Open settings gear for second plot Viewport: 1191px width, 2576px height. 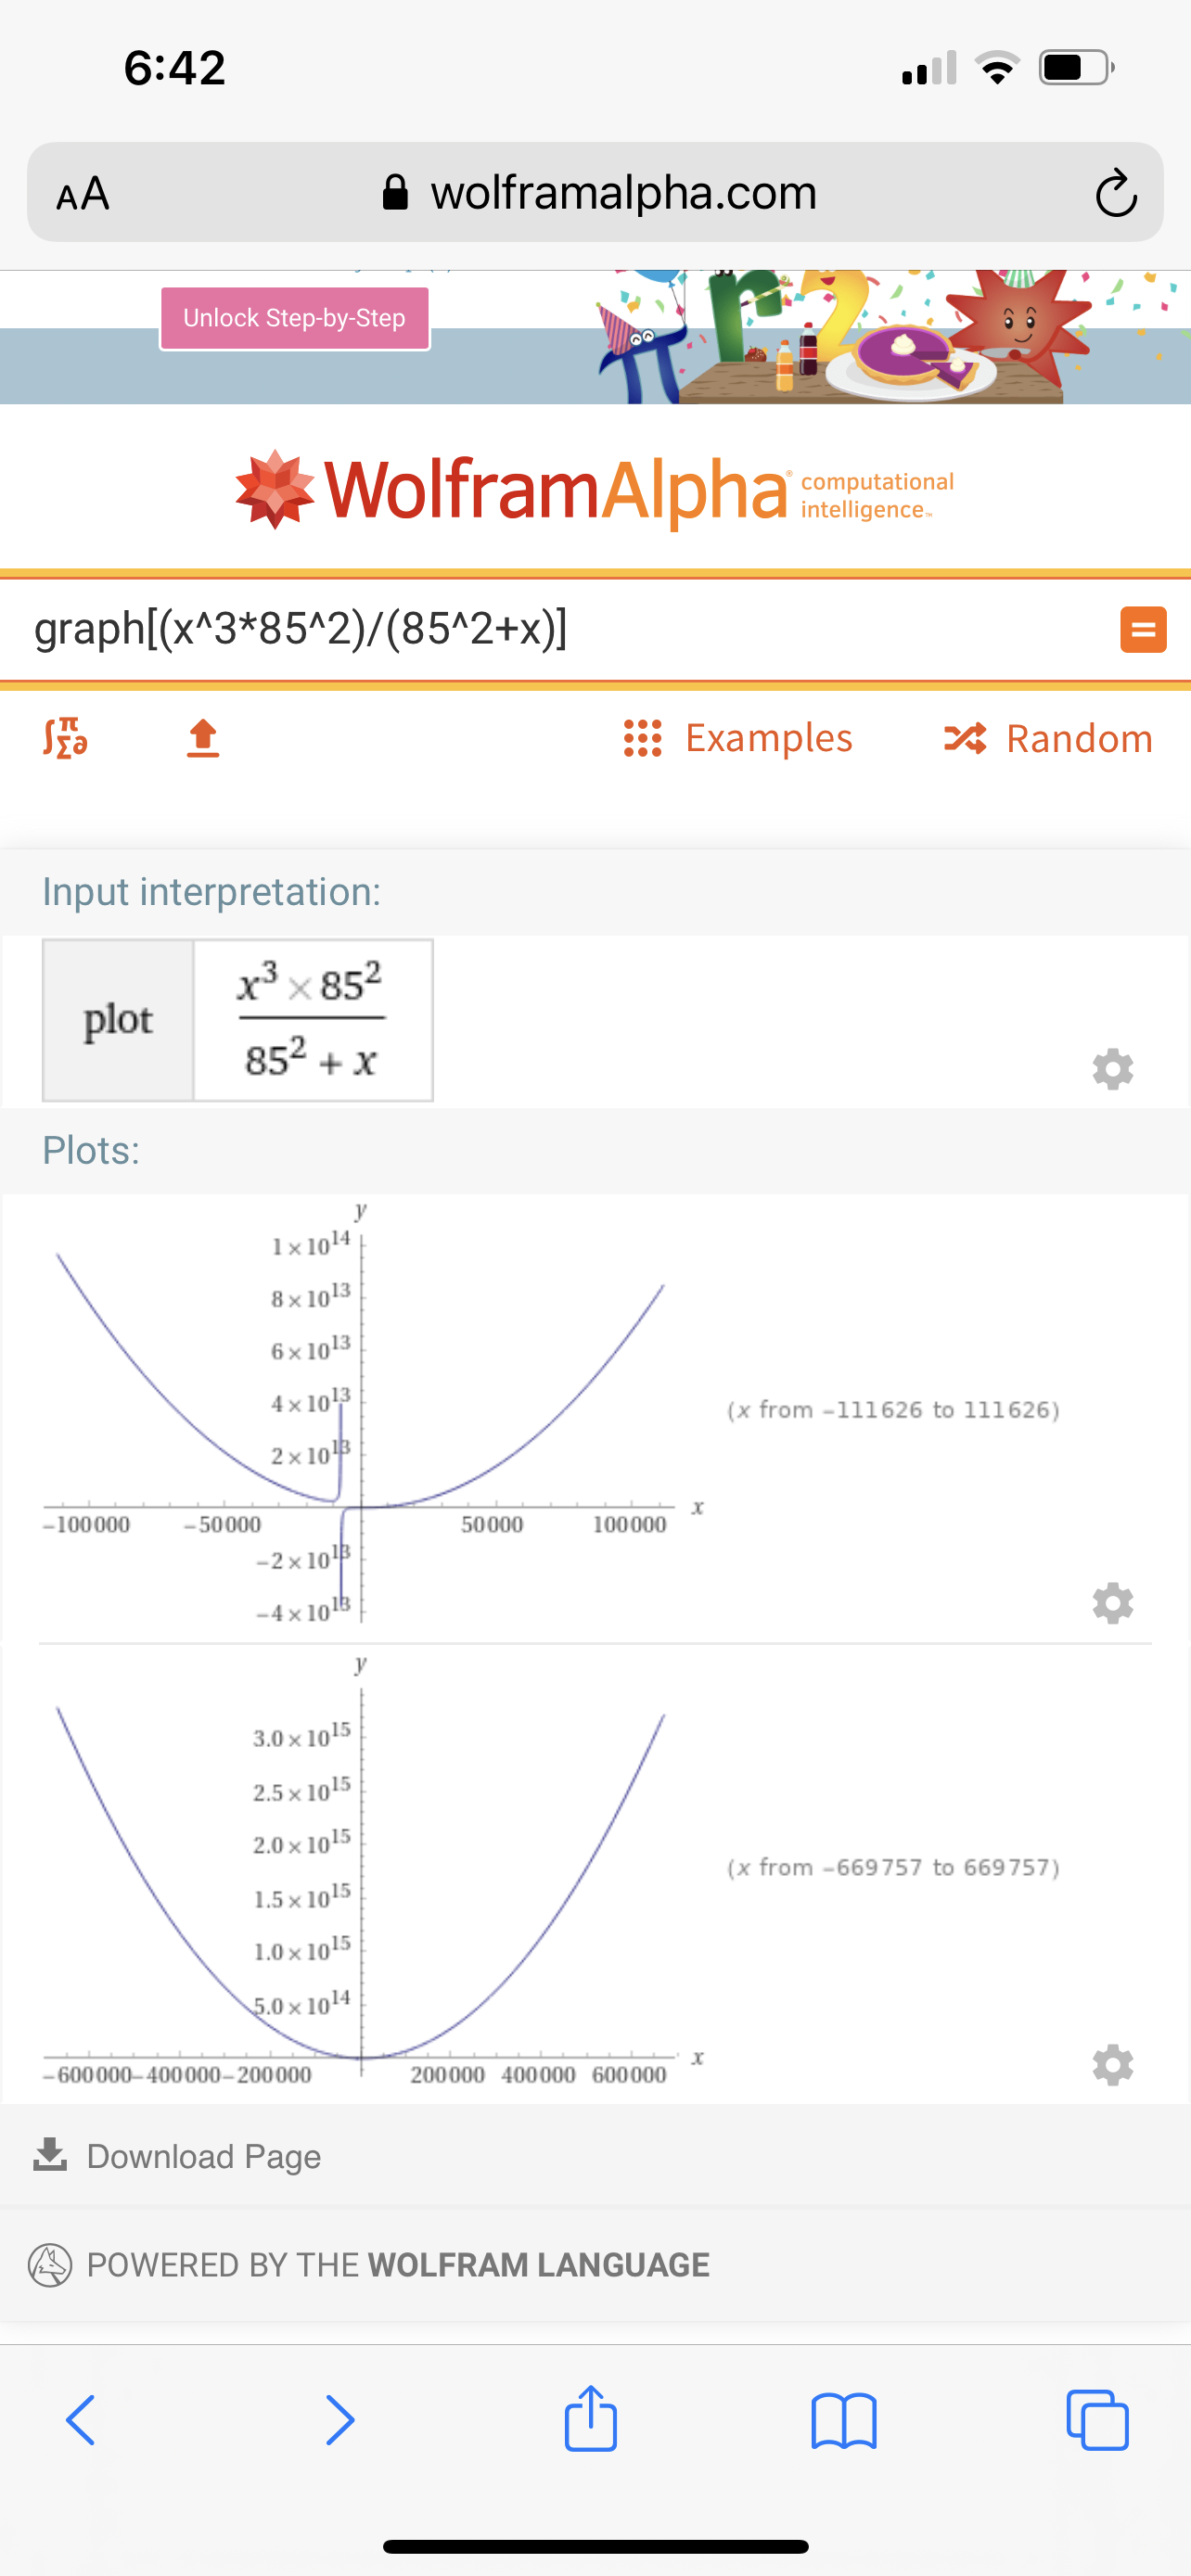pos(1112,2064)
